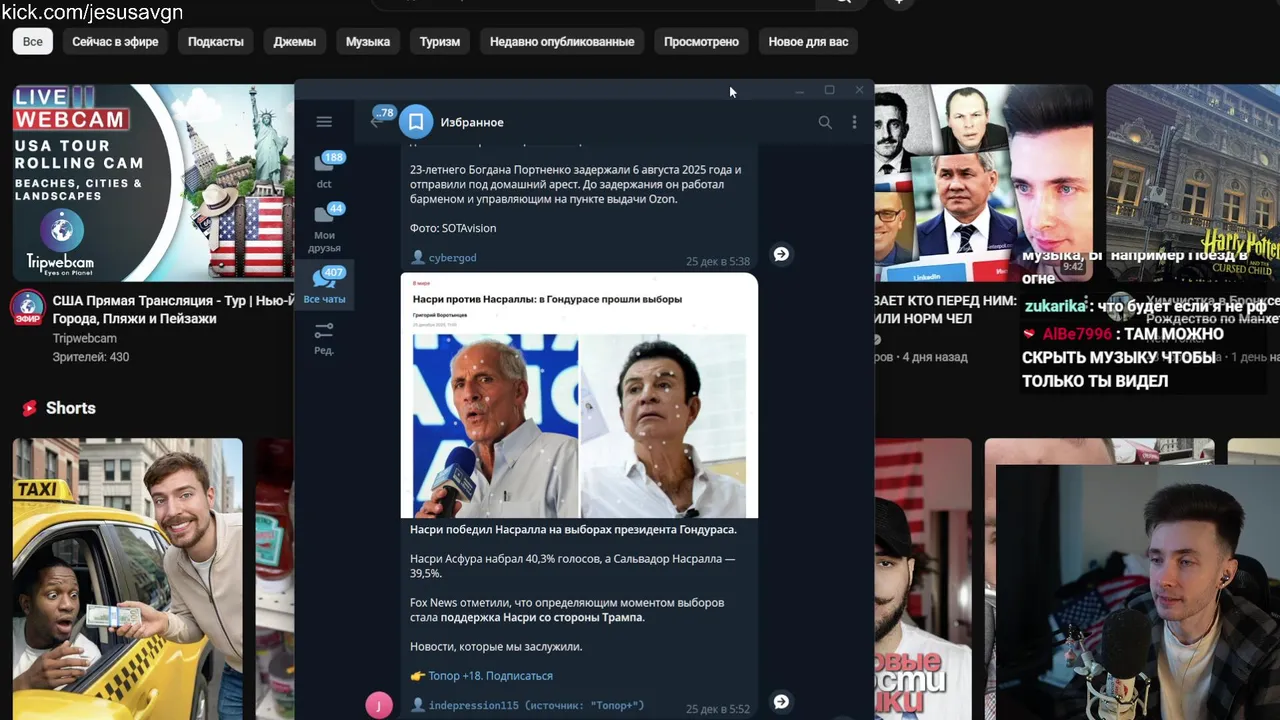Click the pink J sender avatar
The image size is (1280, 720).
click(x=379, y=705)
